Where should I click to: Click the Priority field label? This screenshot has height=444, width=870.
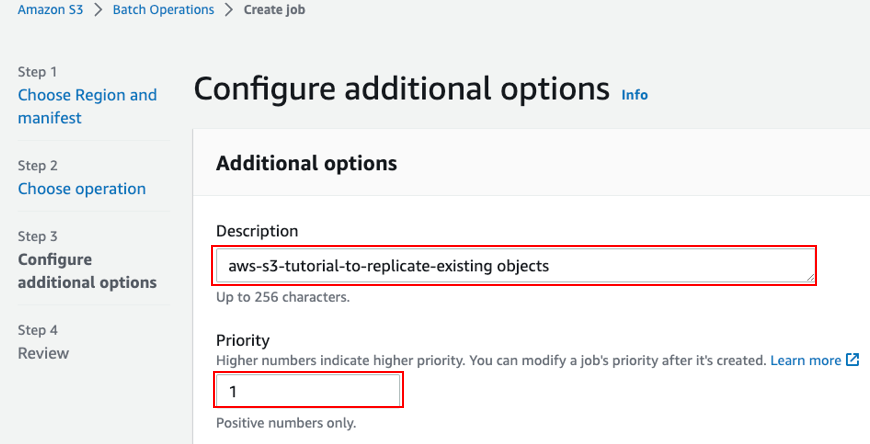242,340
